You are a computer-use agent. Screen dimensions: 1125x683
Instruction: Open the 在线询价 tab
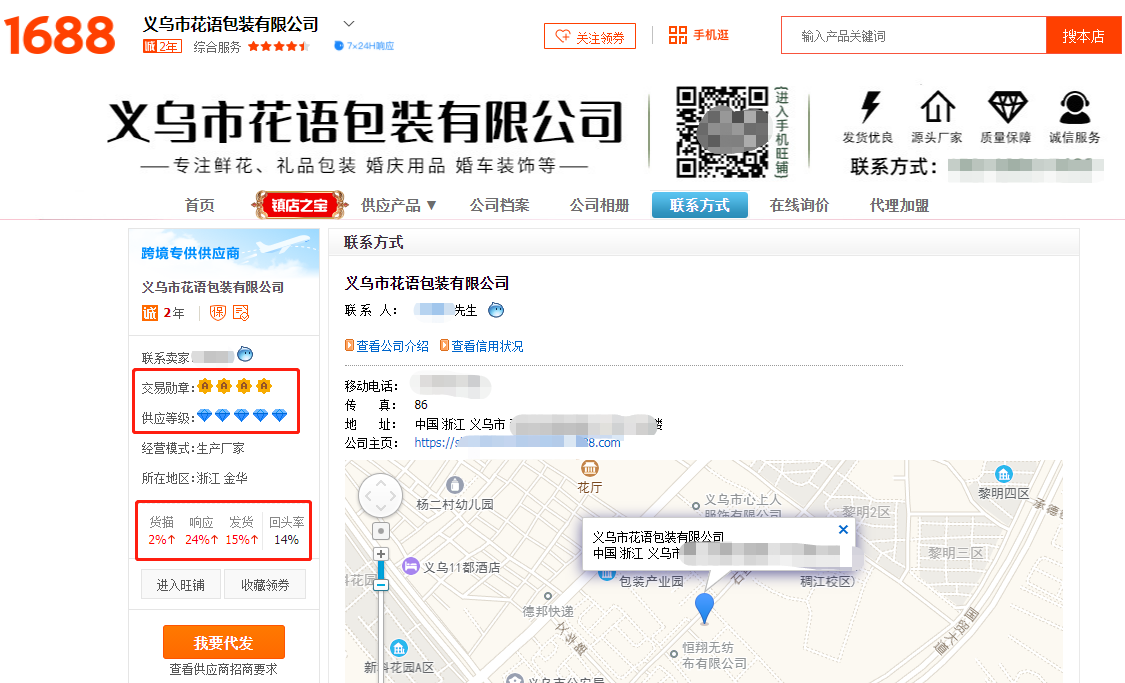[799, 205]
